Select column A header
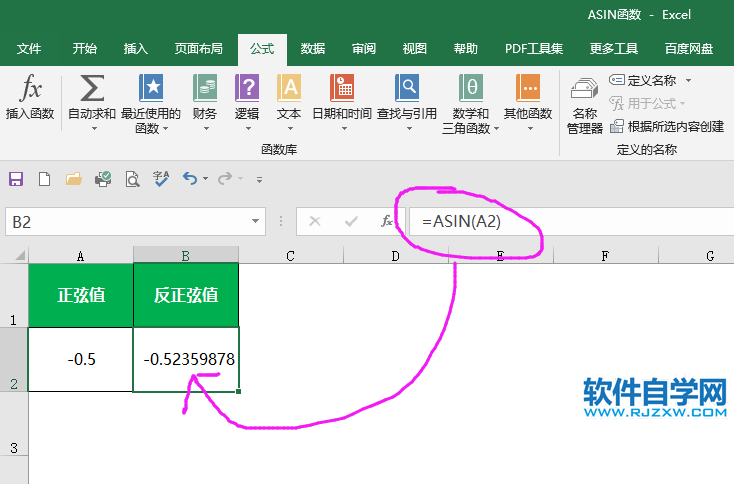Screen dimensions: 734x484 point(81,256)
